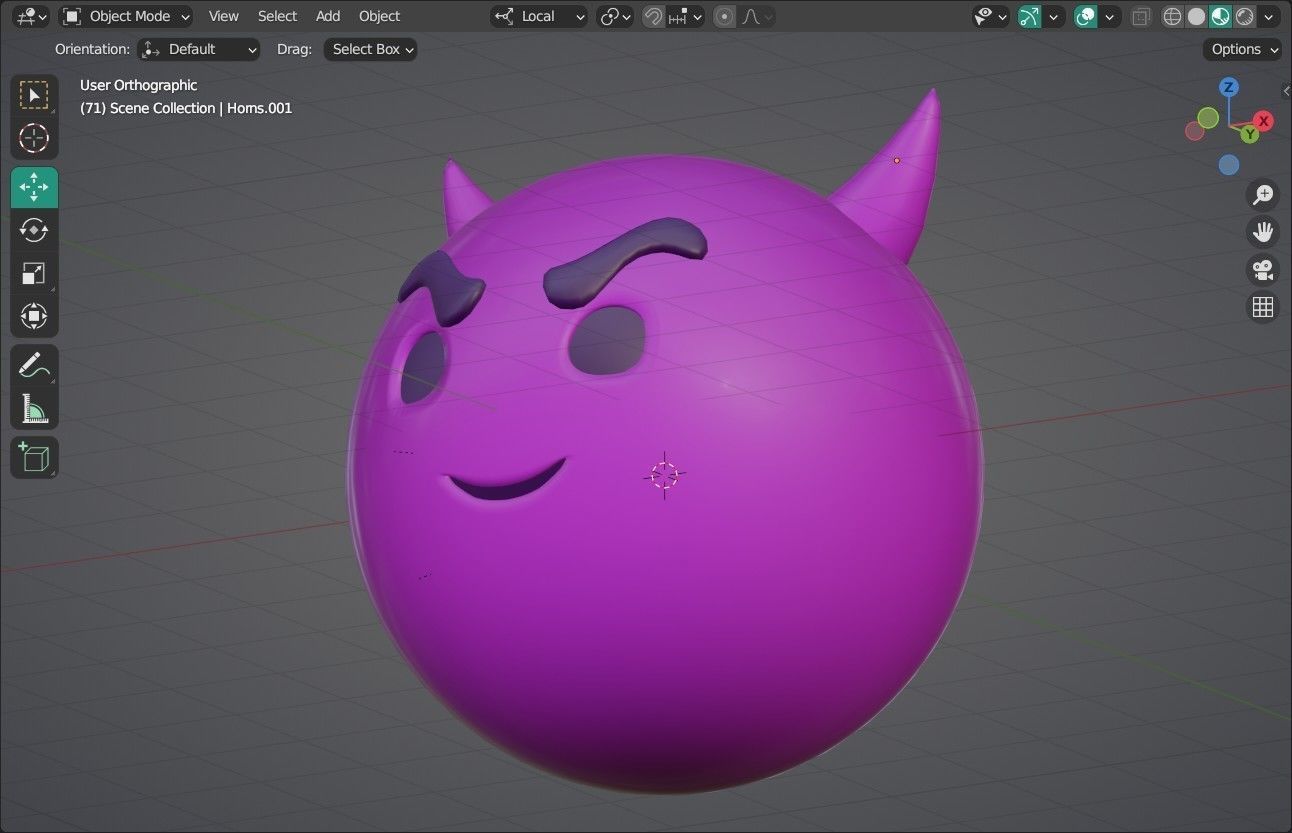
Task: Select the Move tool
Action: (x=34, y=187)
